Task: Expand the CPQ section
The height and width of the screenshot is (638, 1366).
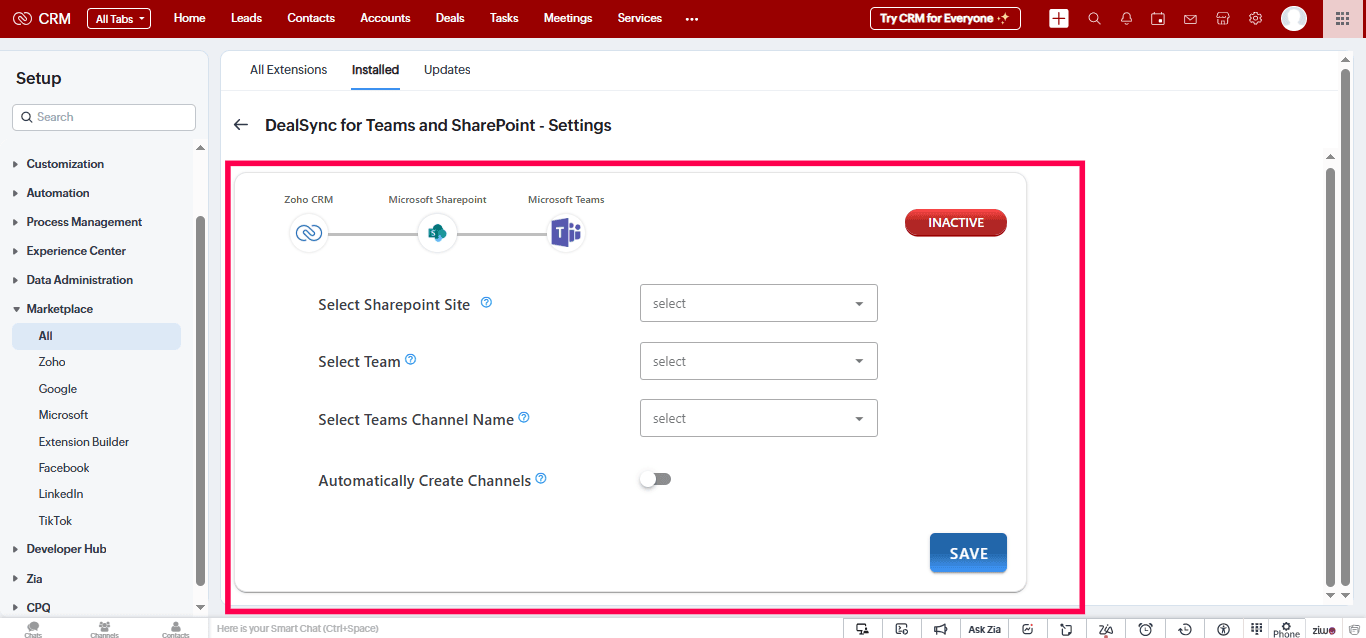Action: pos(38,607)
